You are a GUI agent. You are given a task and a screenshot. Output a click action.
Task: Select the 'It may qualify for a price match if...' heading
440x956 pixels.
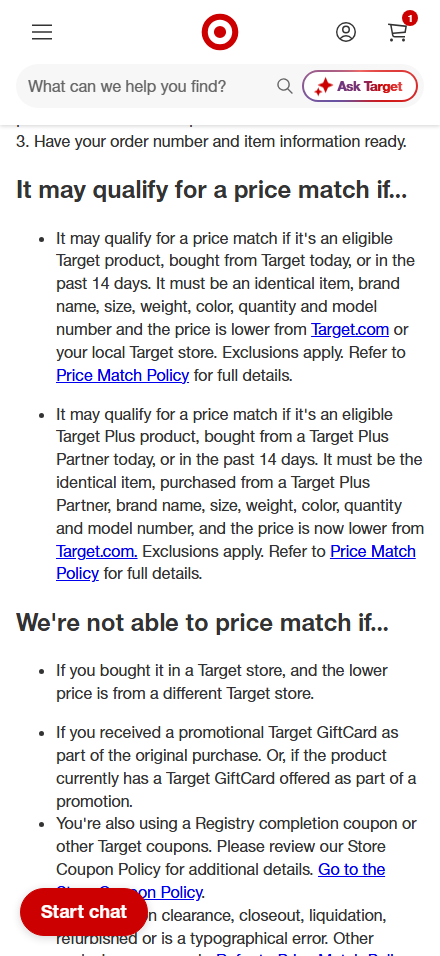[211, 190]
